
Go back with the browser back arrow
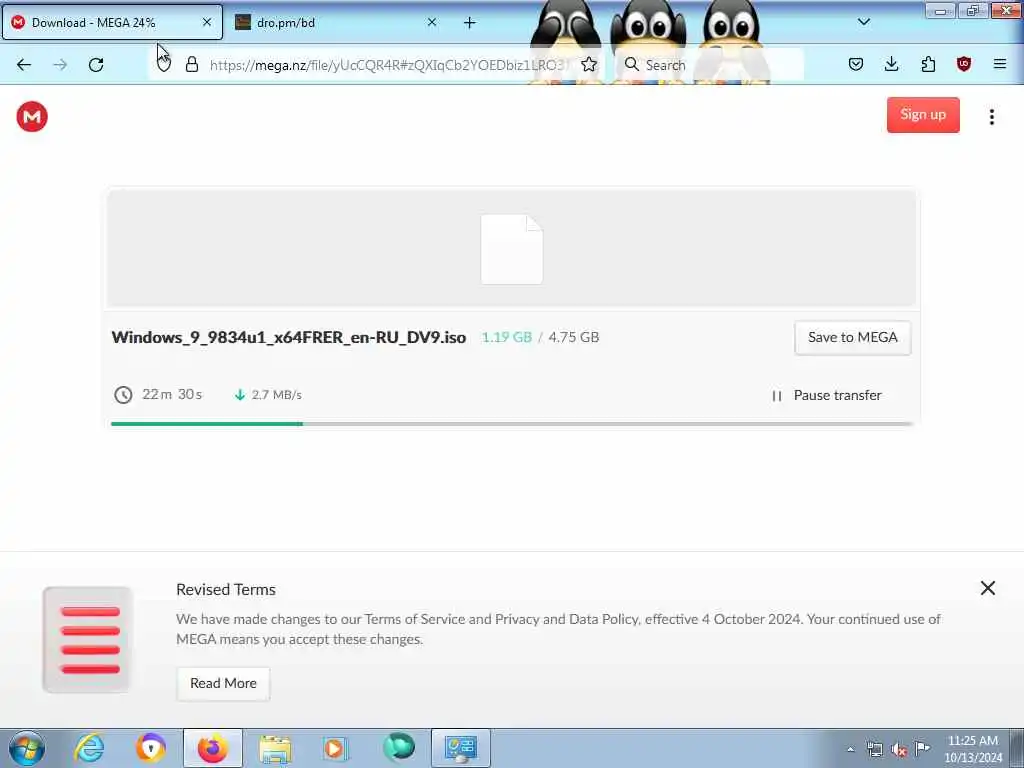[x=24, y=65]
